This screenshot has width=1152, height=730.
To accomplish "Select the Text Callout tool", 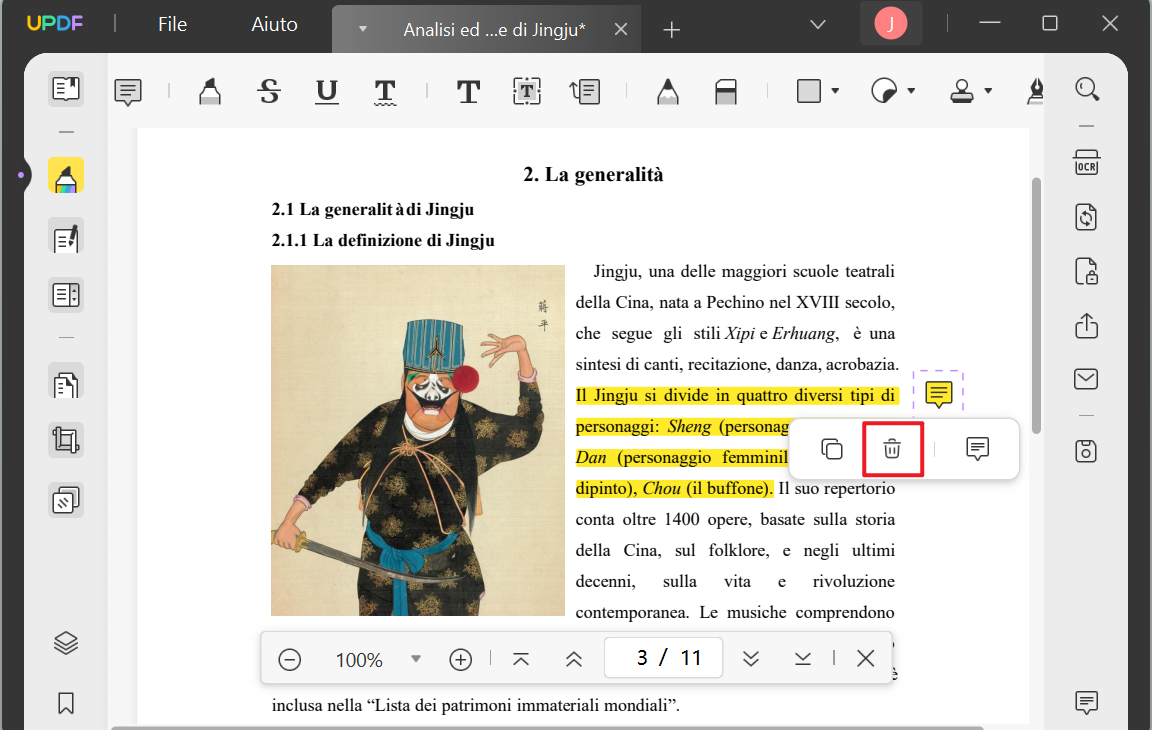I will [585, 92].
